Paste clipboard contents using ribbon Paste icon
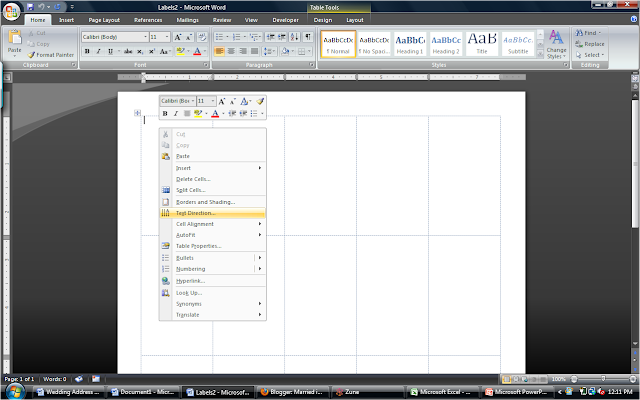The height and width of the screenshot is (400, 640). [x=15, y=37]
